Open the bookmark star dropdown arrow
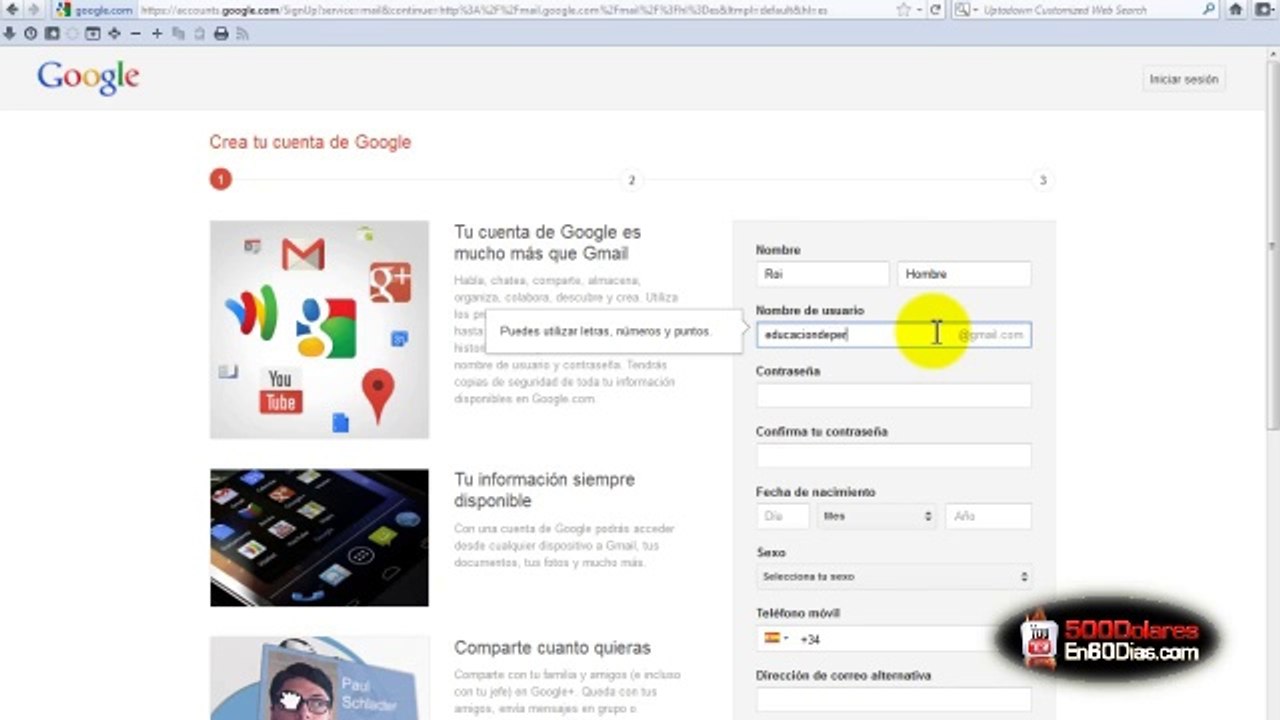The image size is (1280, 720). (x=919, y=10)
